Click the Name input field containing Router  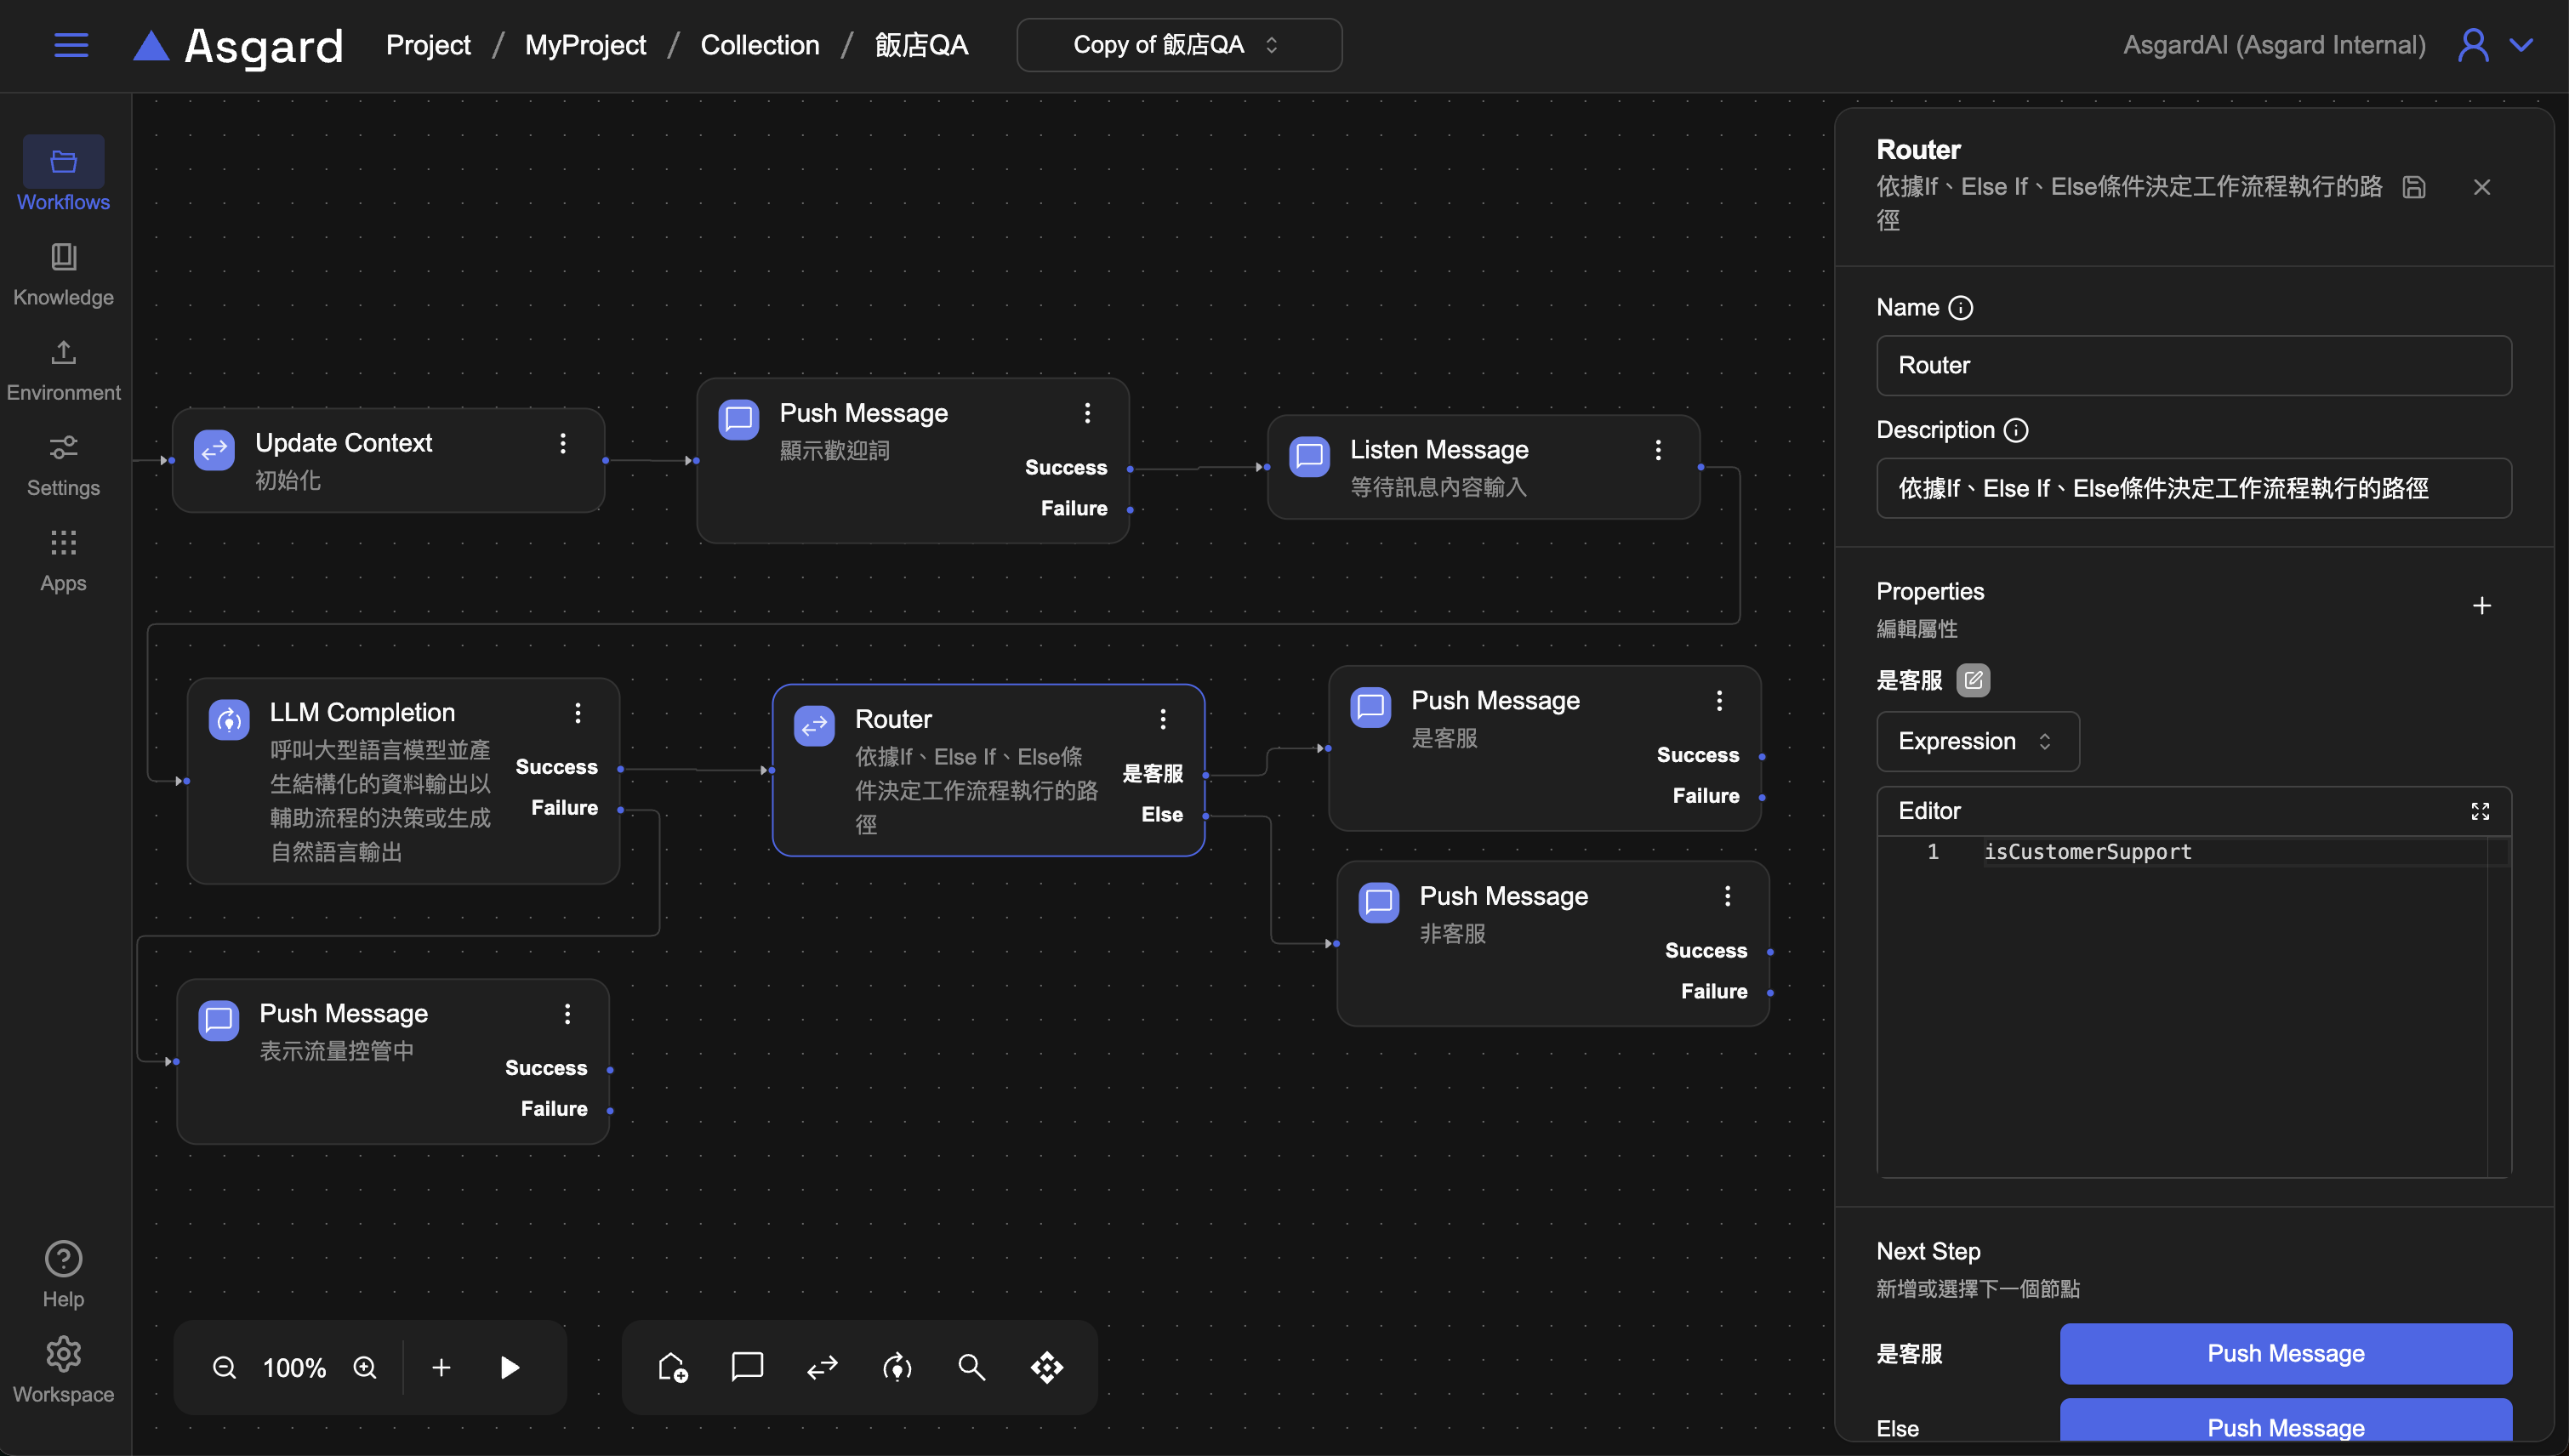point(2193,365)
